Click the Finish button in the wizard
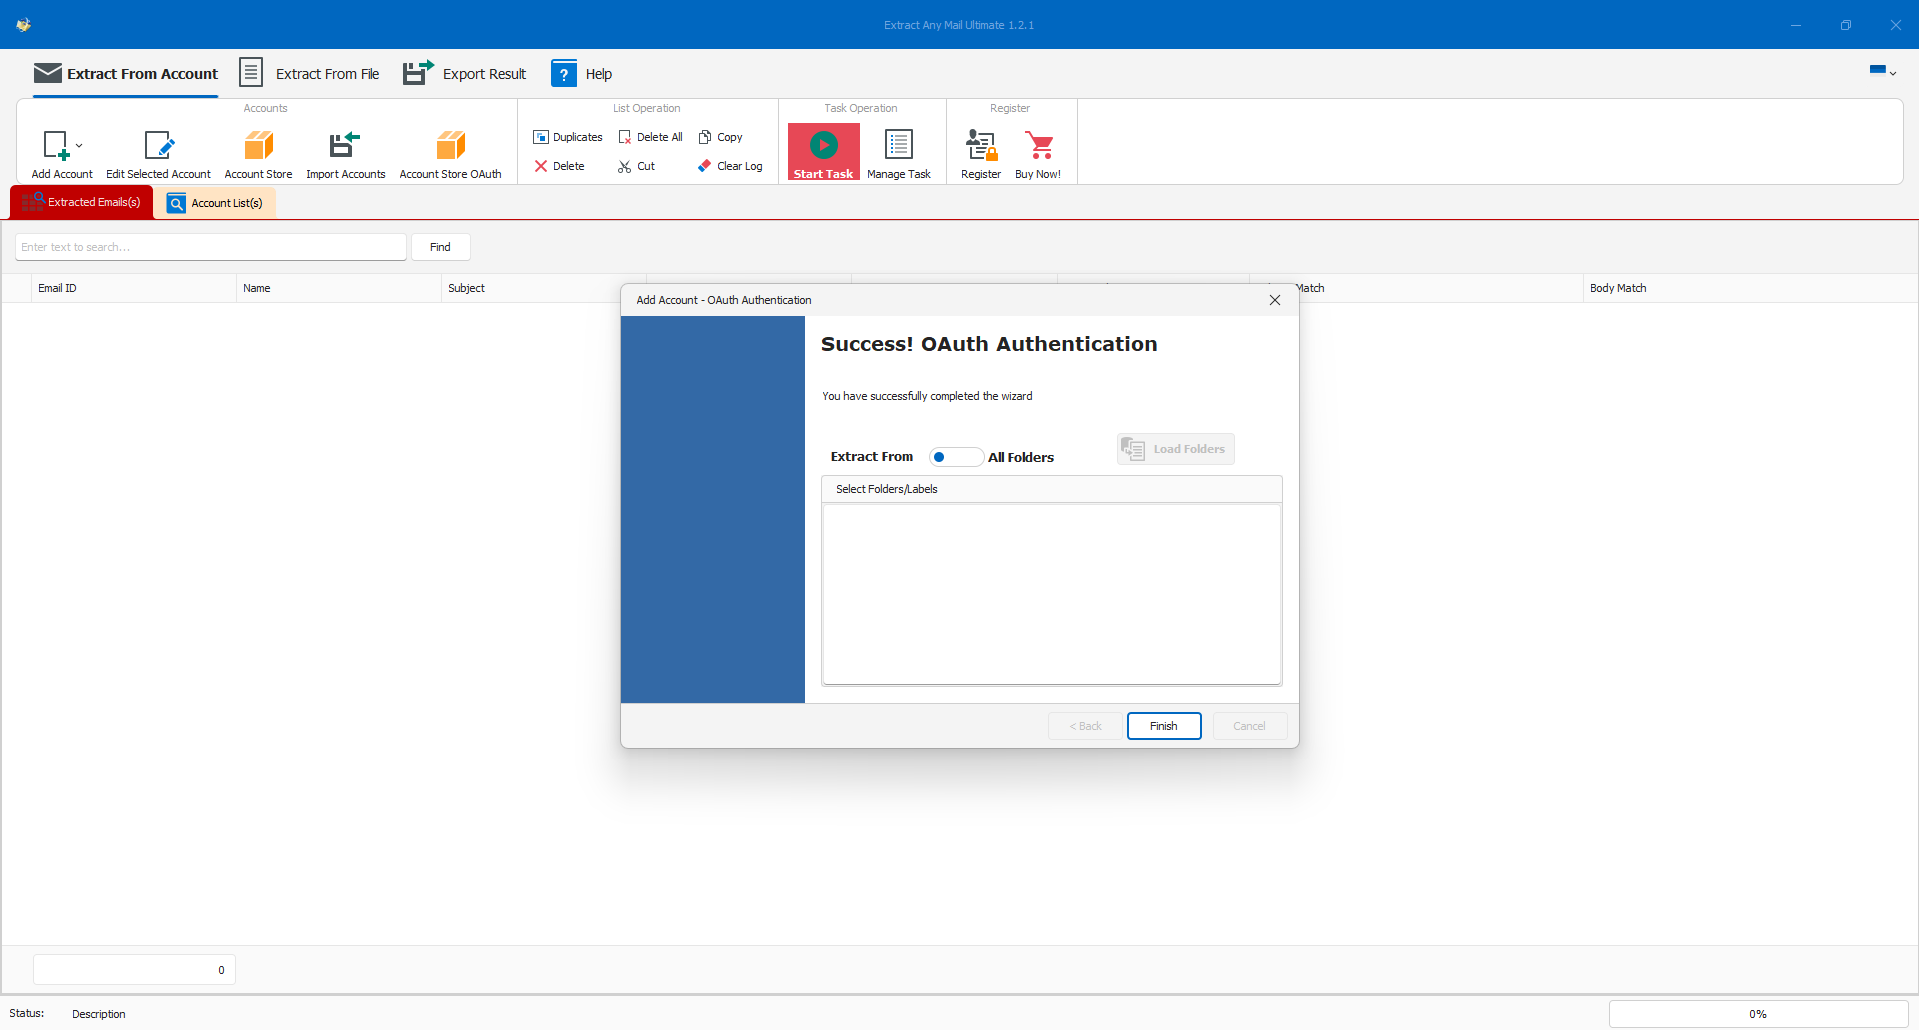Viewport: 1919px width, 1030px height. pos(1163,725)
